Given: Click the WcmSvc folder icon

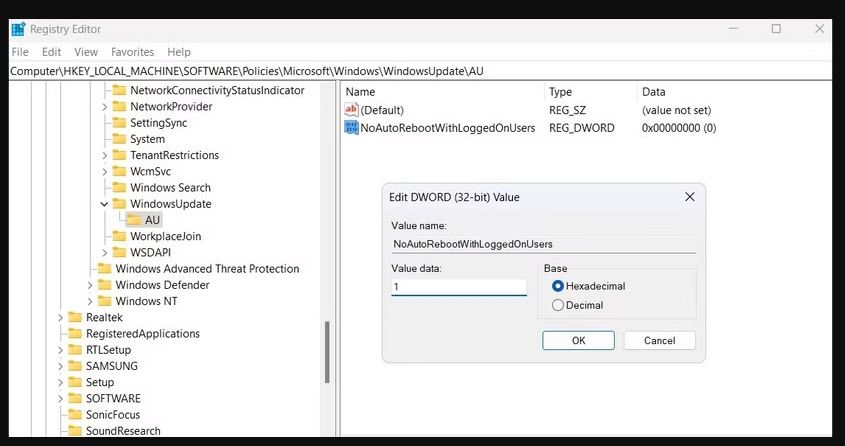Looking at the screenshot, I should coord(119,171).
